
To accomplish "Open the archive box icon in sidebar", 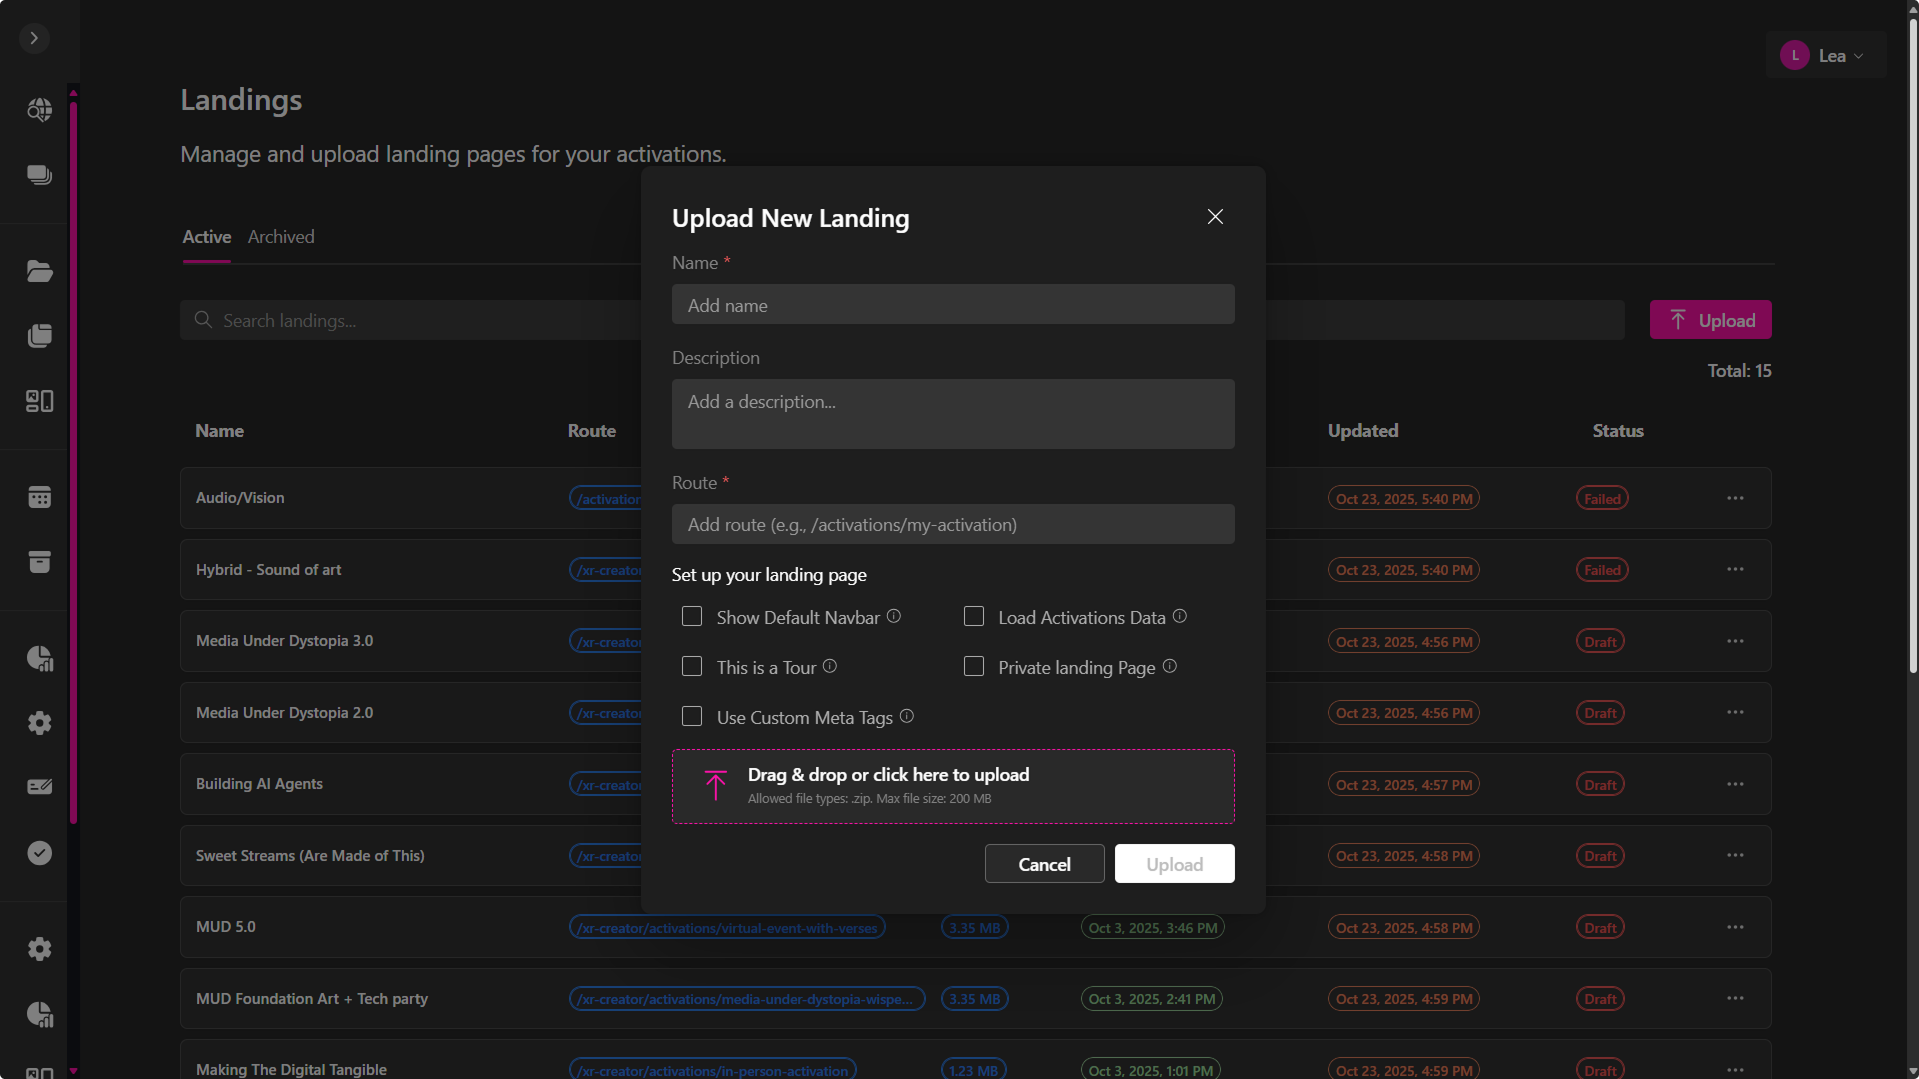I will [39, 562].
